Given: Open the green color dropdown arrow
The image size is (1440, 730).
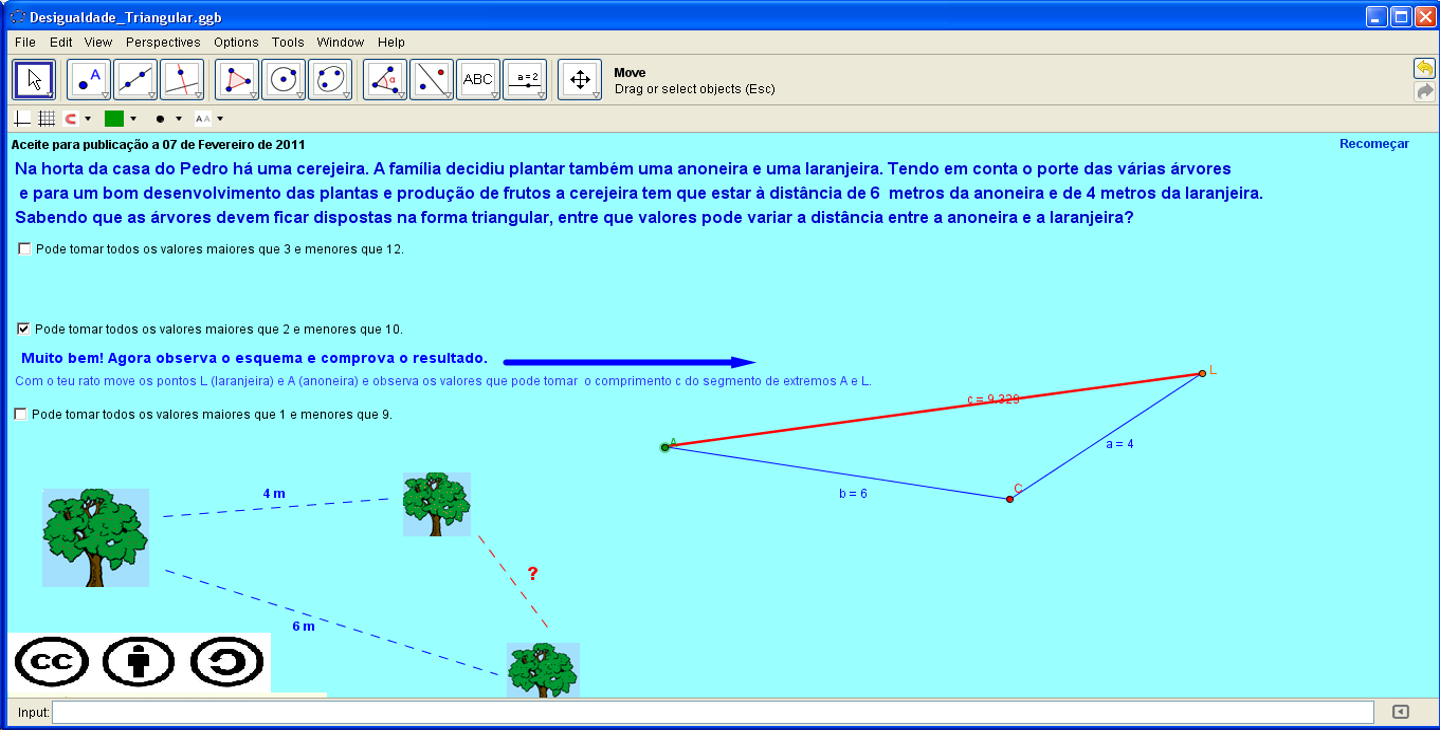Looking at the screenshot, I should click(x=133, y=119).
